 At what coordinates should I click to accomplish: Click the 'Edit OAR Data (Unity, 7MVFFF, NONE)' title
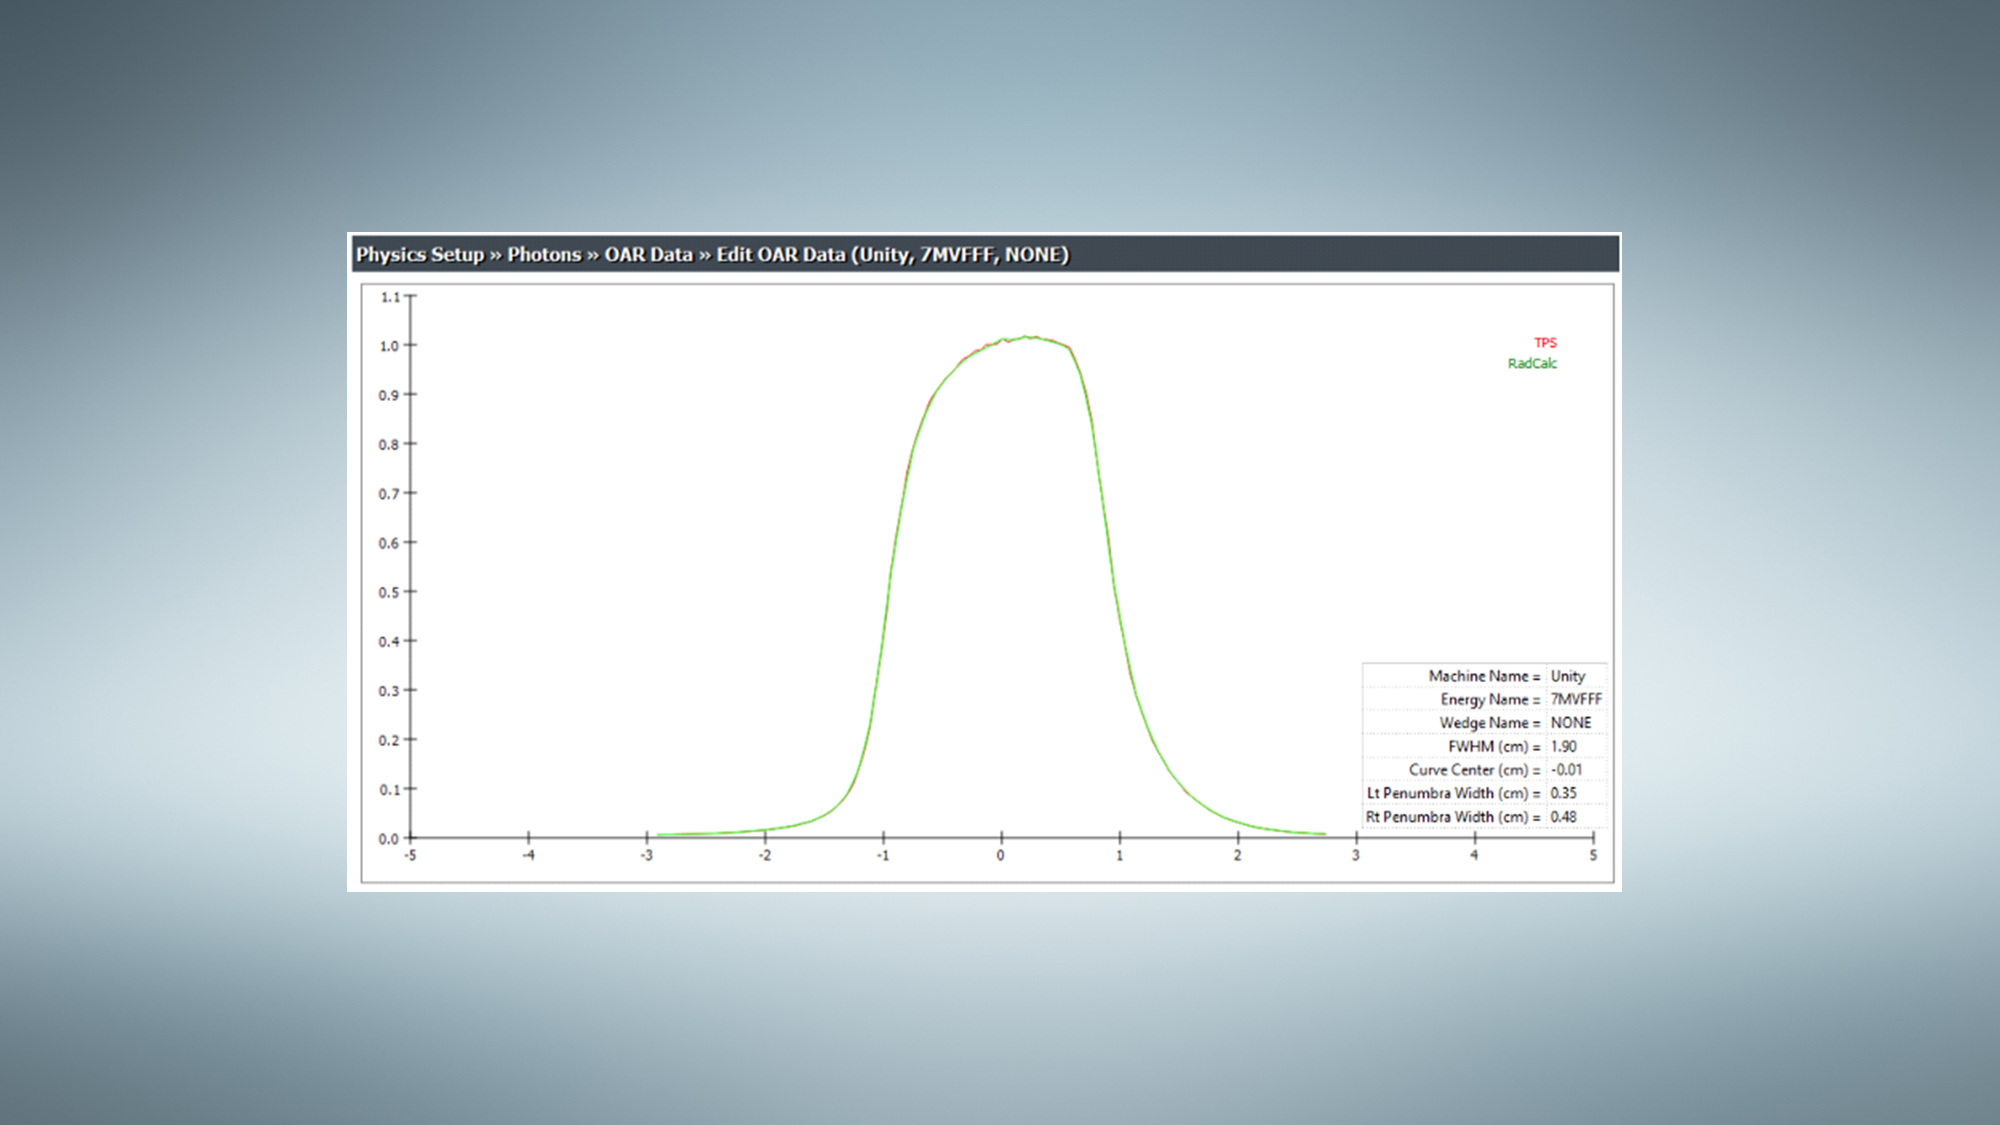point(892,255)
